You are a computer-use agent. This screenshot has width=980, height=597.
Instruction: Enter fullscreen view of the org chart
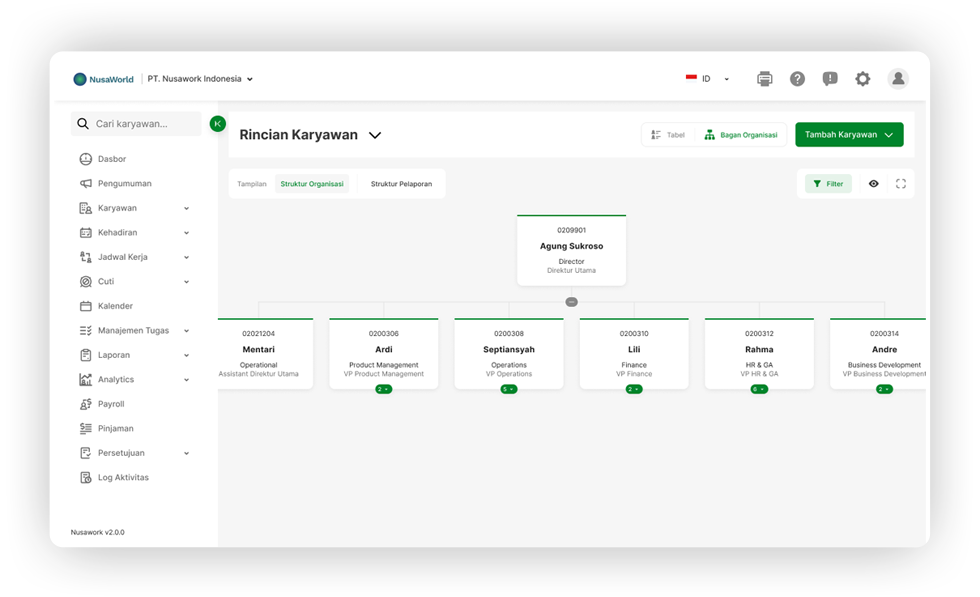[x=901, y=184]
